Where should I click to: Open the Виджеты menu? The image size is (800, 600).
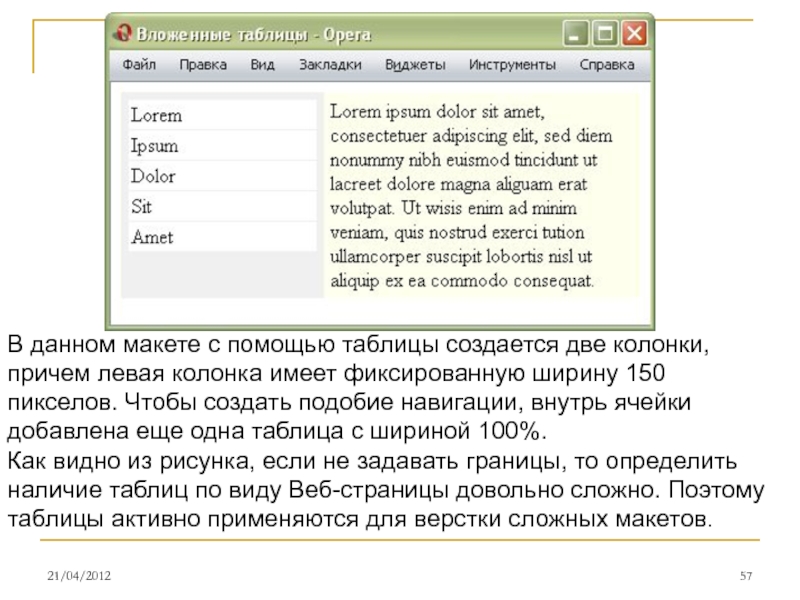[x=415, y=65]
